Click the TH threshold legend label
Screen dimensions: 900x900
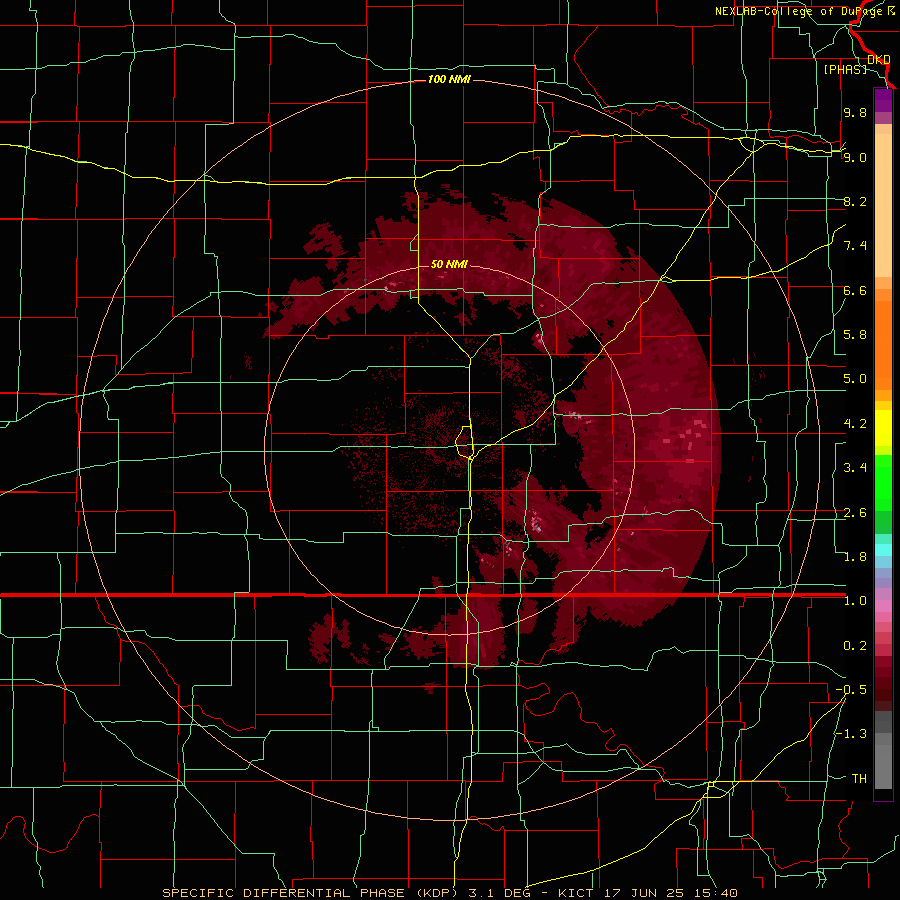(859, 779)
